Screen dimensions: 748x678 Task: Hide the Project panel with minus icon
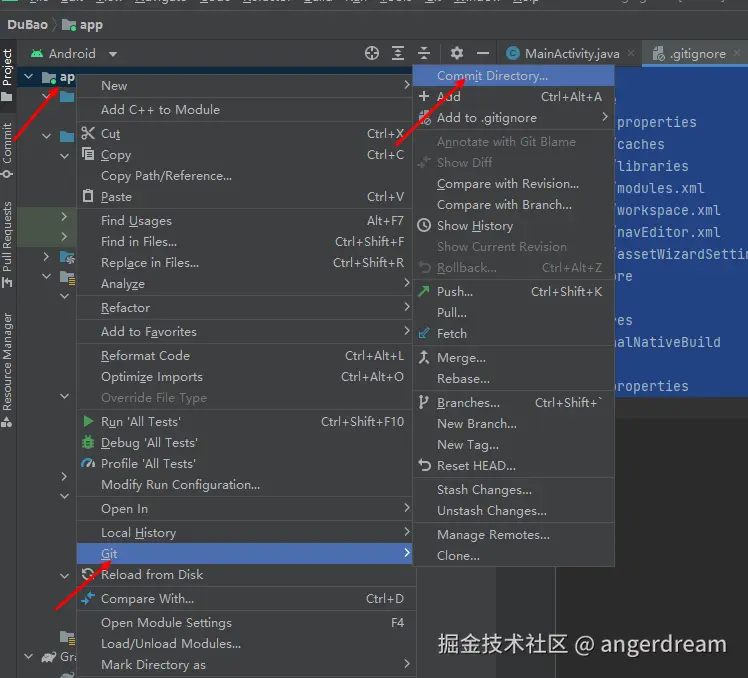click(x=483, y=53)
